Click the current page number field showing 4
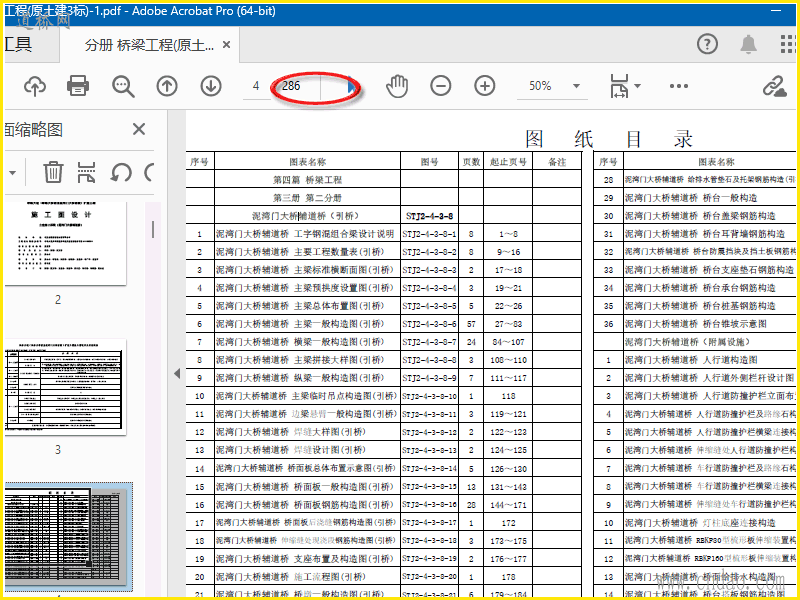The width and height of the screenshot is (800, 600). click(256, 86)
